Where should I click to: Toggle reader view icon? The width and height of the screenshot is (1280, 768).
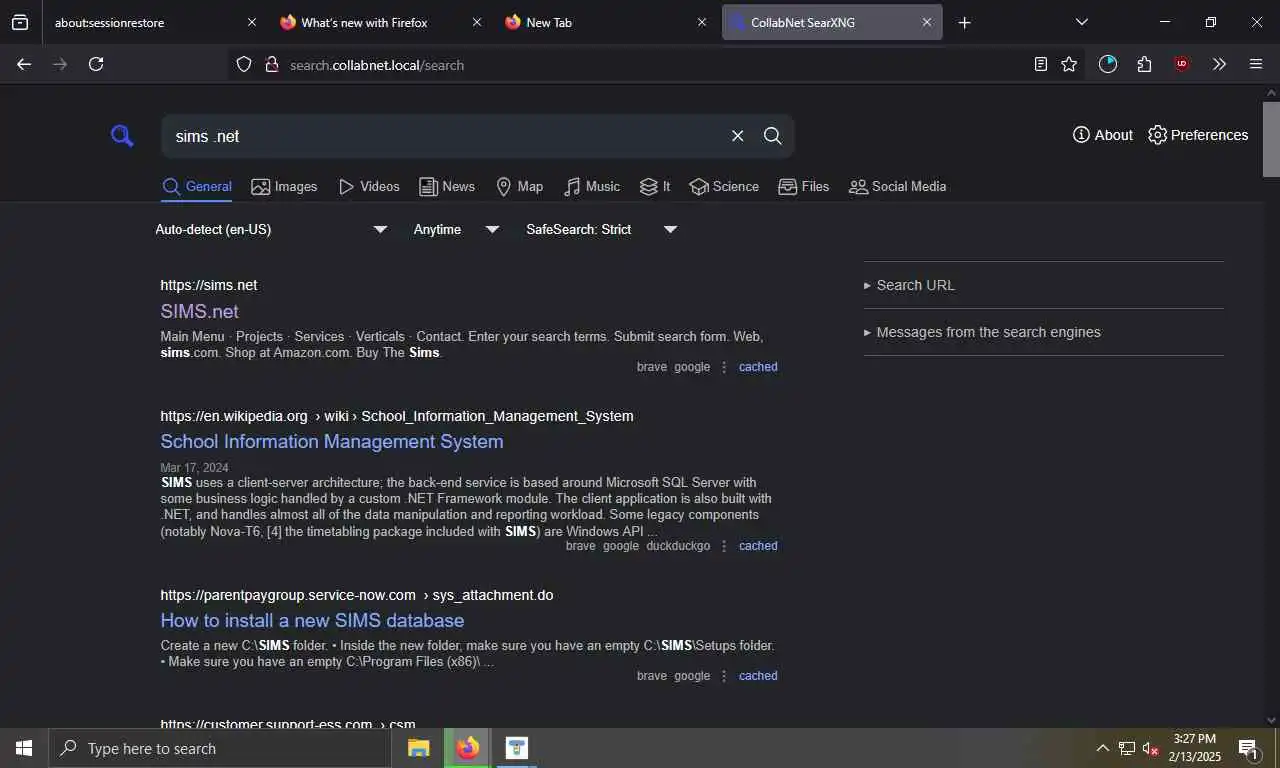pyautogui.click(x=1041, y=64)
